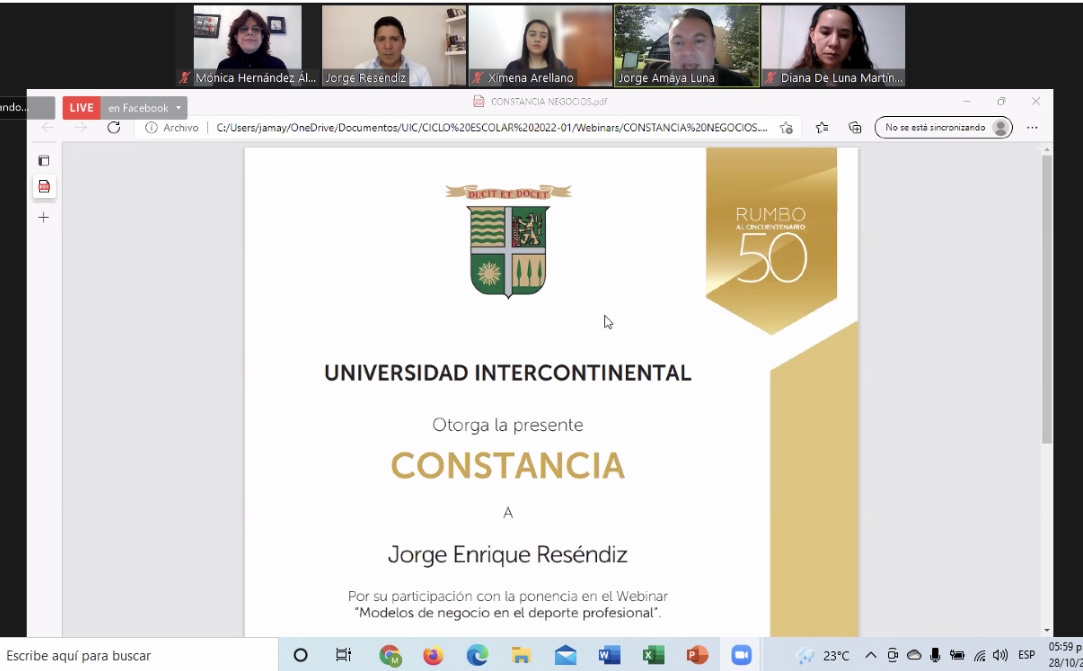The height and width of the screenshot is (671, 1083).
Task: Click the microphone icon in system tray
Action: pyautogui.click(x=935, y=655)
